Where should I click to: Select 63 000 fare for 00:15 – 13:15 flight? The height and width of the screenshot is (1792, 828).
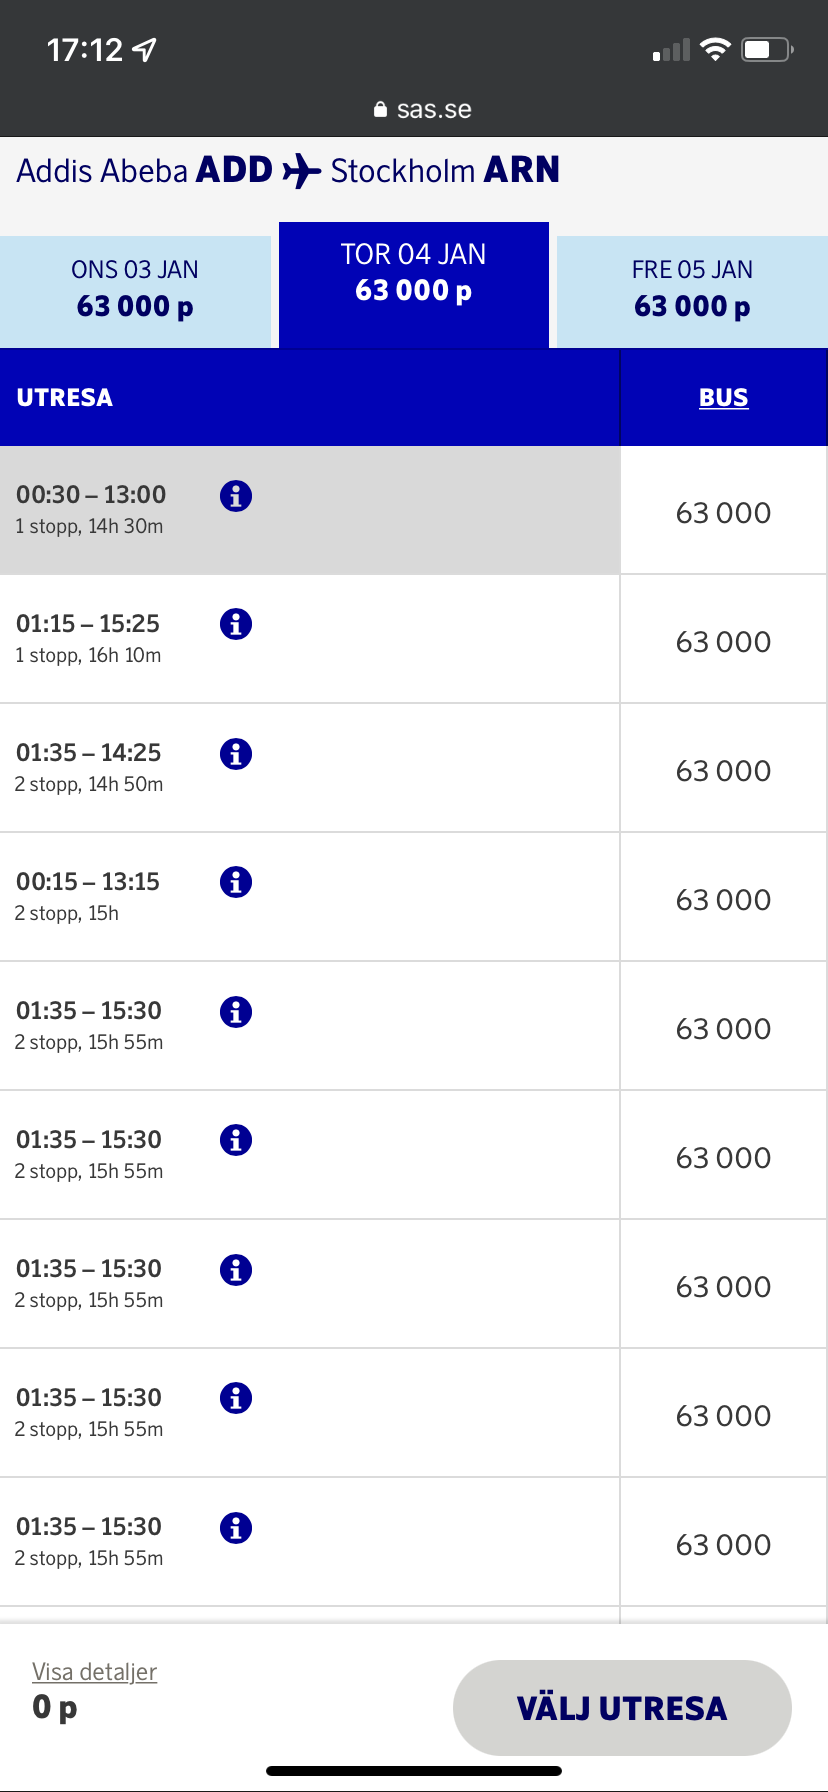tap(723, 899)
